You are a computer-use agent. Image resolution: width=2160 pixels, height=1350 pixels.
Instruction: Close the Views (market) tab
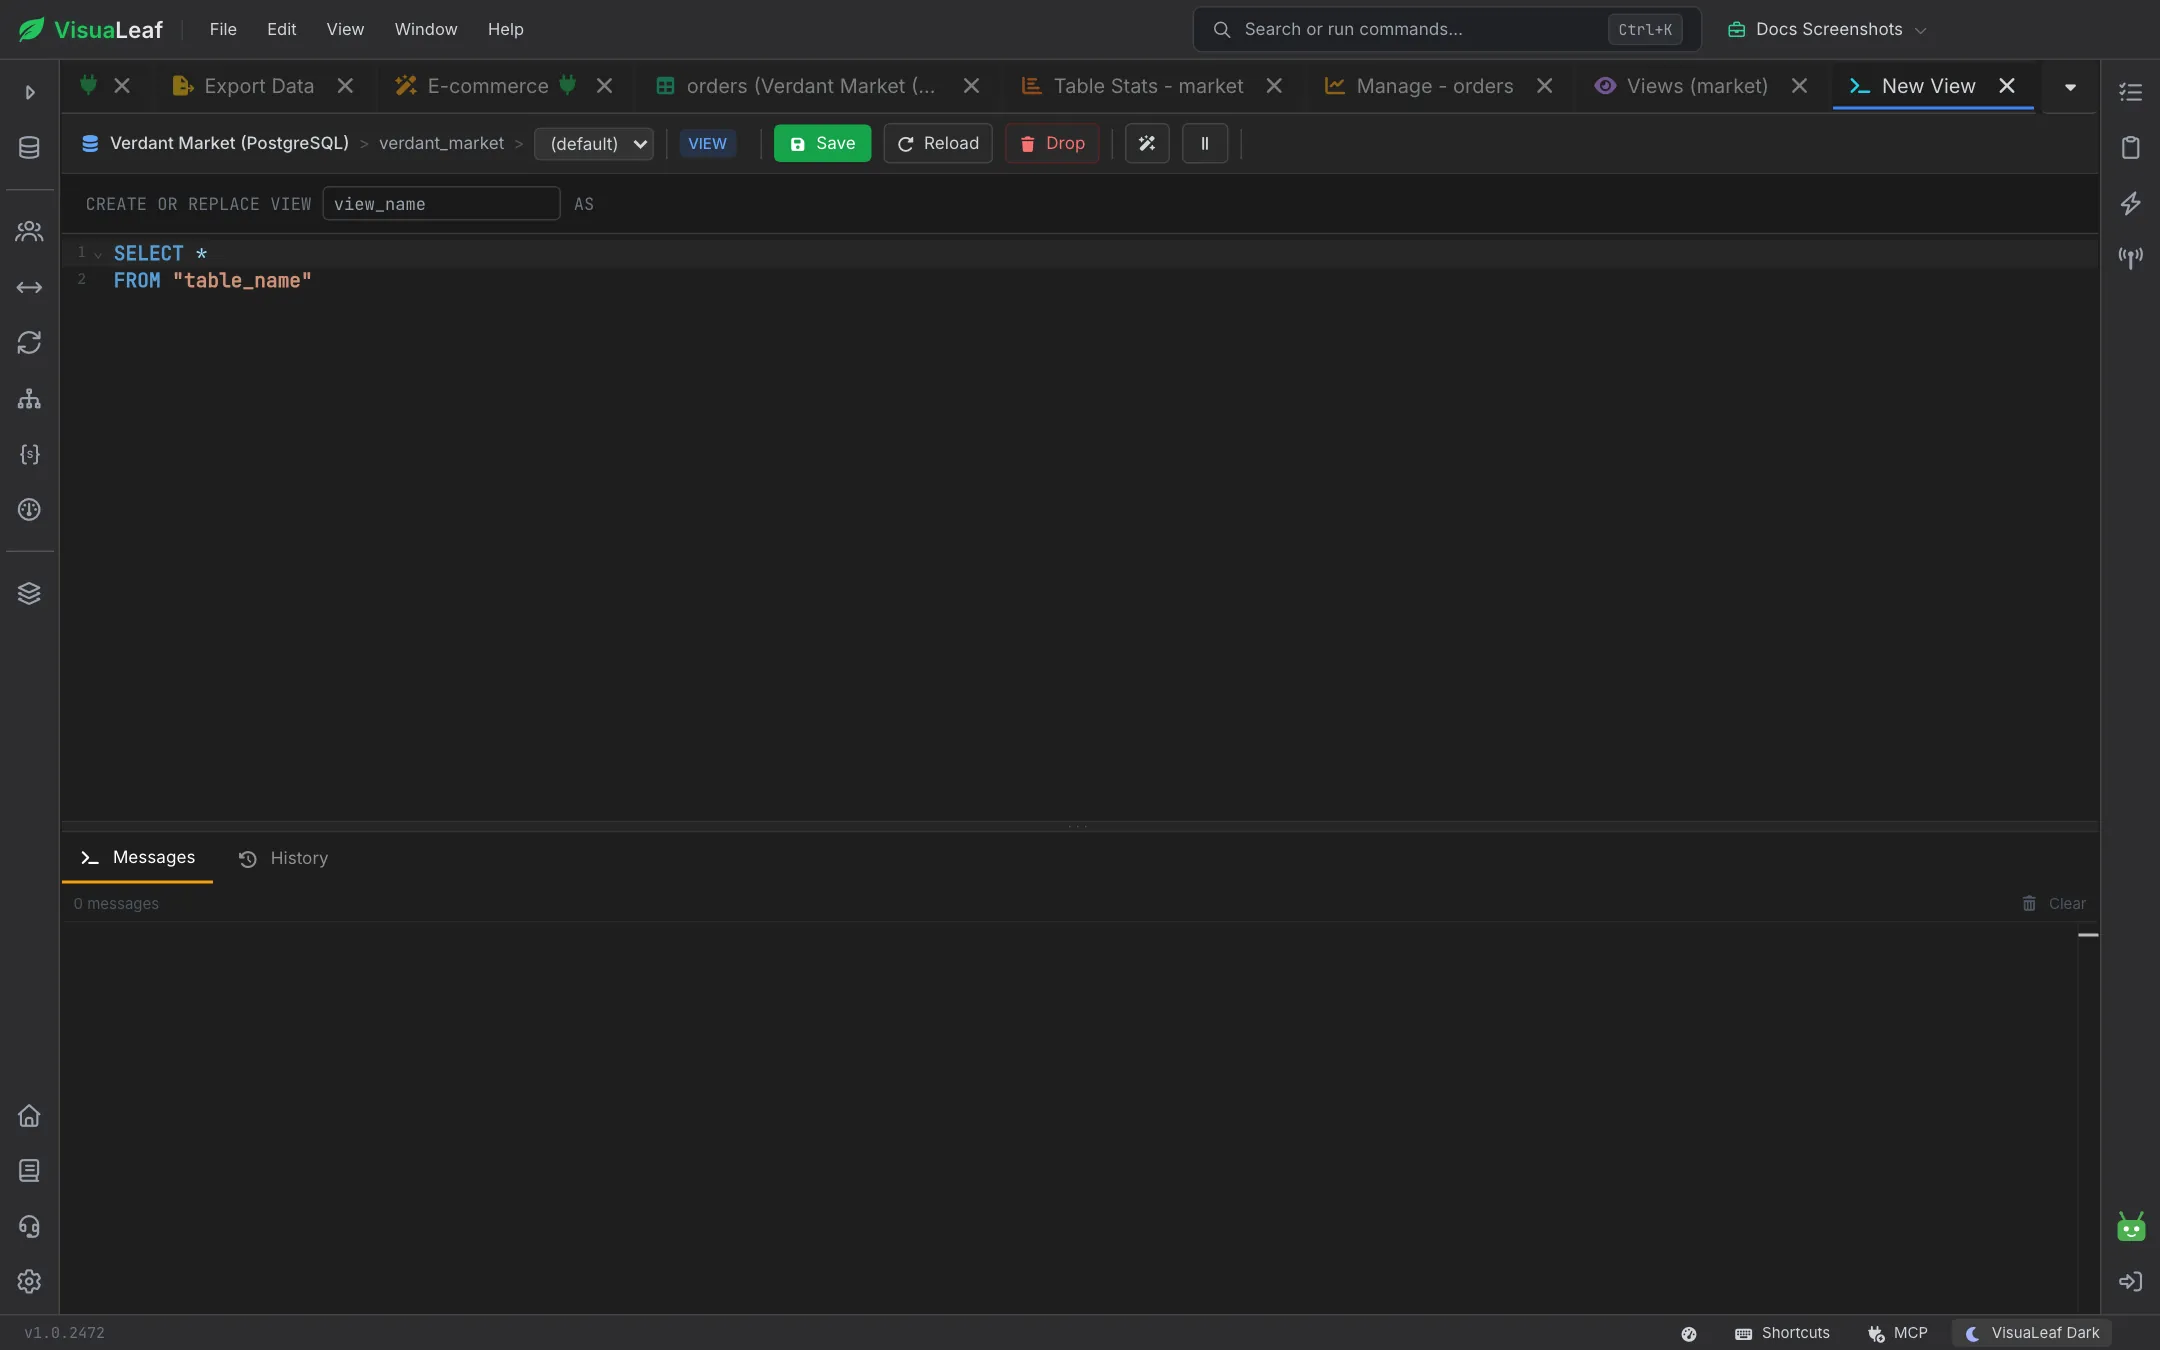click(1799, 86)
